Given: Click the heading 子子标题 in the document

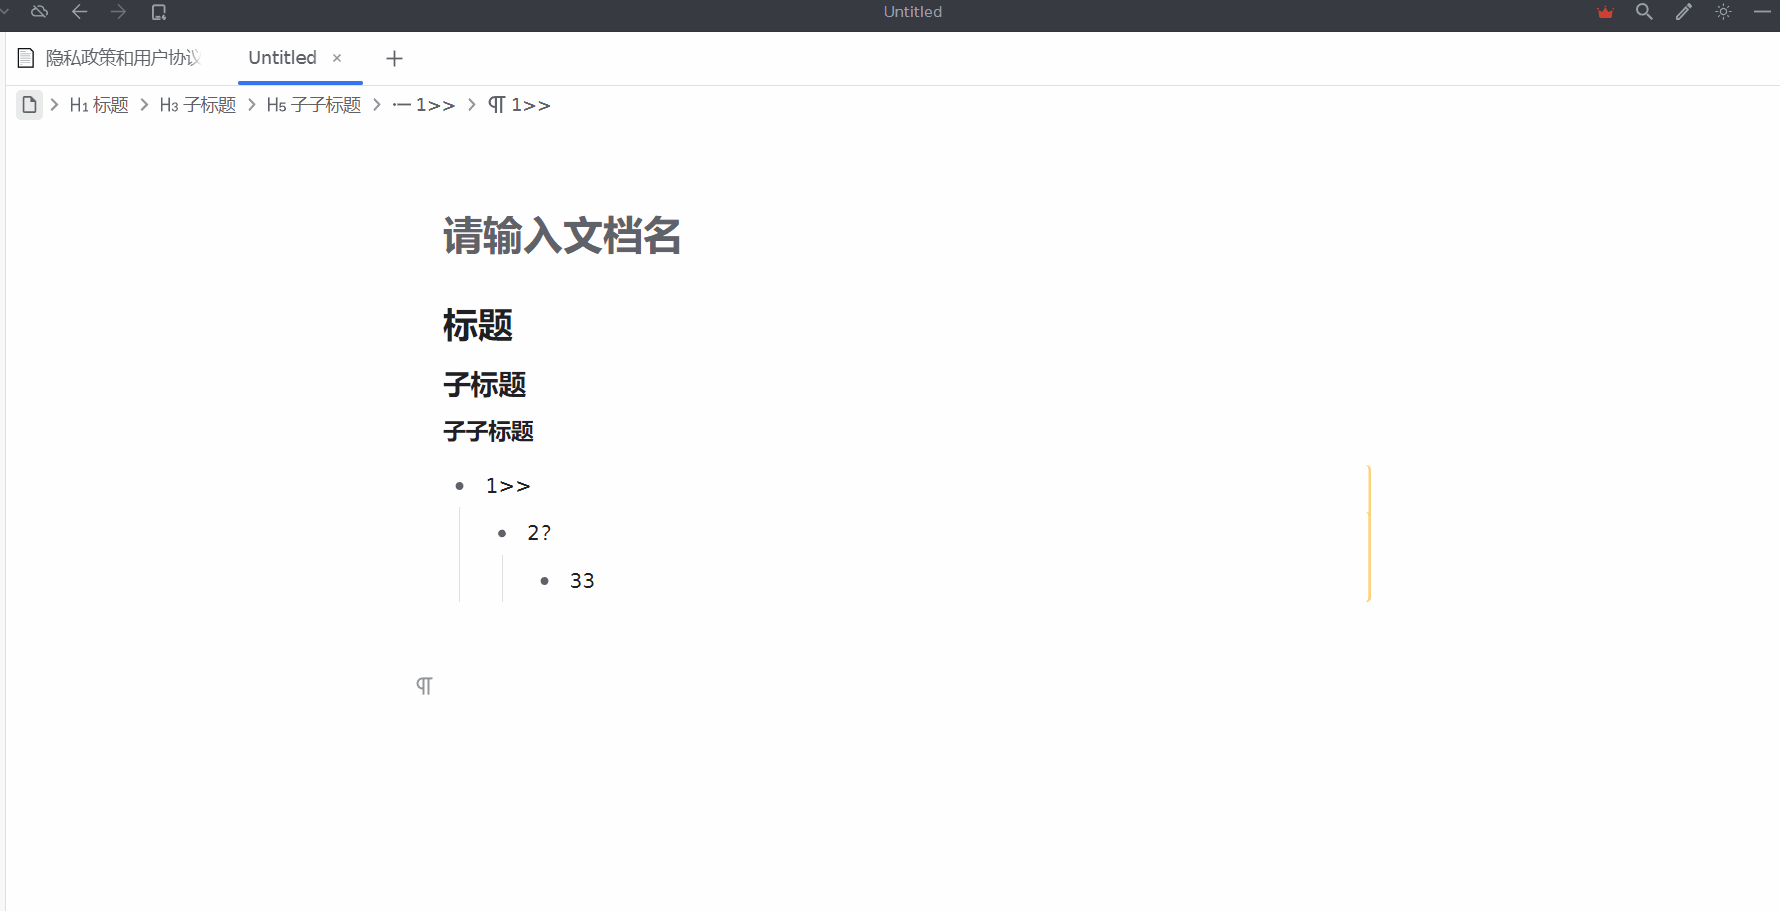Looking at the screenshot, I should pyautogui.click(x=488, y=431).
